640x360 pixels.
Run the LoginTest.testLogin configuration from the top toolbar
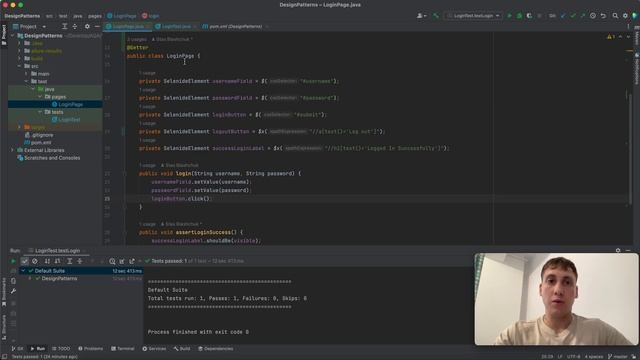click(x=509, y=16)
